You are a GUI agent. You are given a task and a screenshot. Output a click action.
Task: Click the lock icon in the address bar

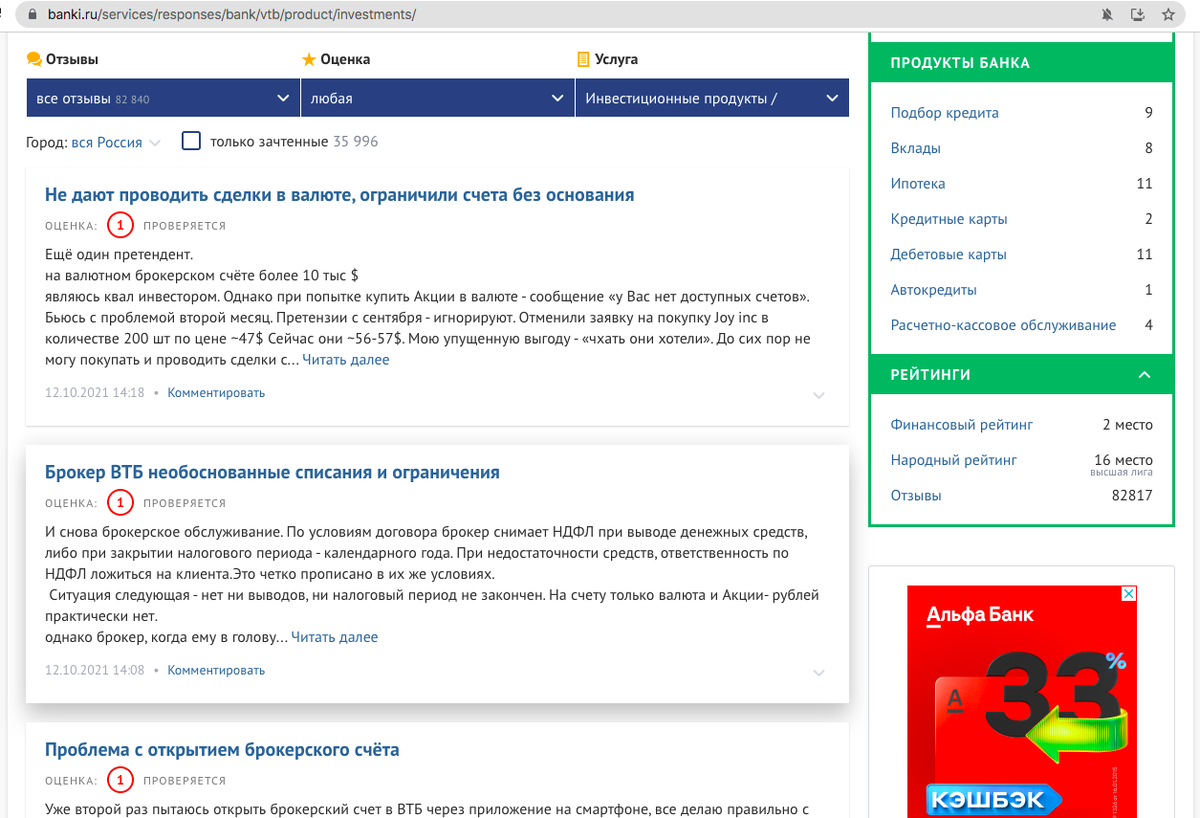[x=34, y=15]
